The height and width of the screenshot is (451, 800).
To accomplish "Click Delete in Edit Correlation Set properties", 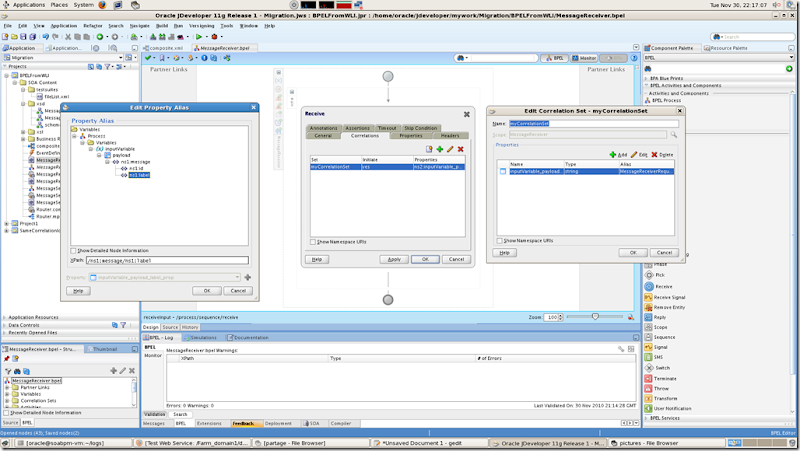I will 662,155.
